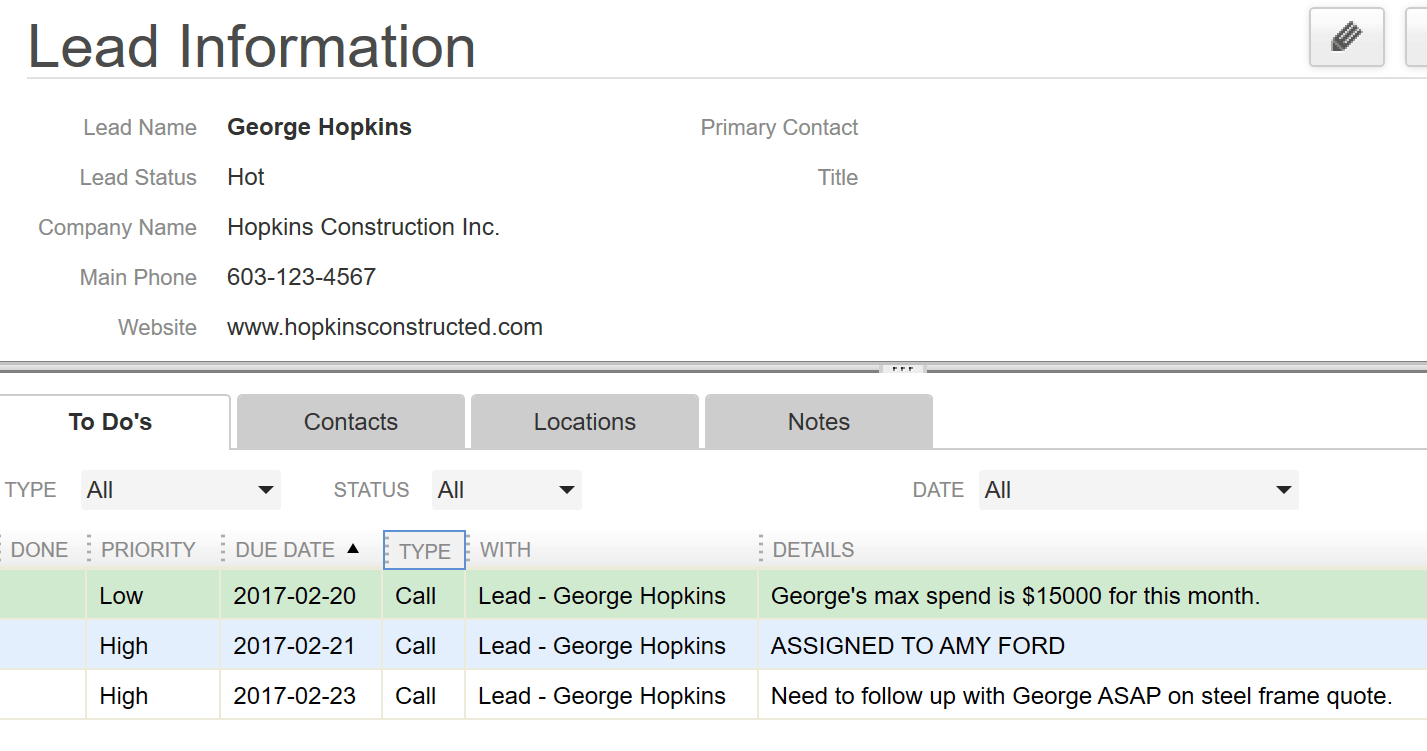Select the TYPE column header
The width and height of the screenshot is (1427, 751).
coord(423,549)
